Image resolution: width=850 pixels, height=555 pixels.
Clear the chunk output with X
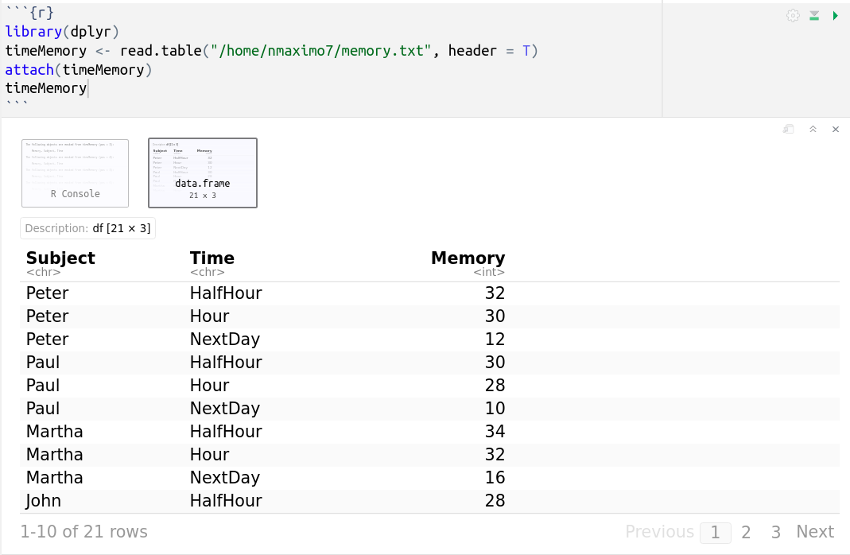coord(836,129)
